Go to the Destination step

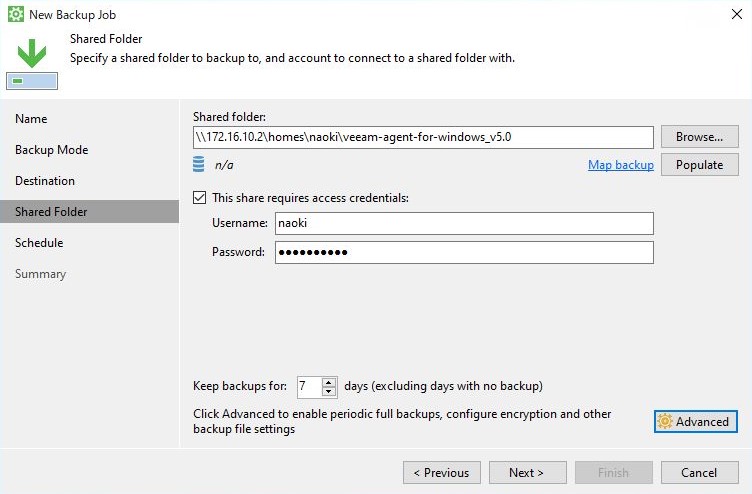45,181
